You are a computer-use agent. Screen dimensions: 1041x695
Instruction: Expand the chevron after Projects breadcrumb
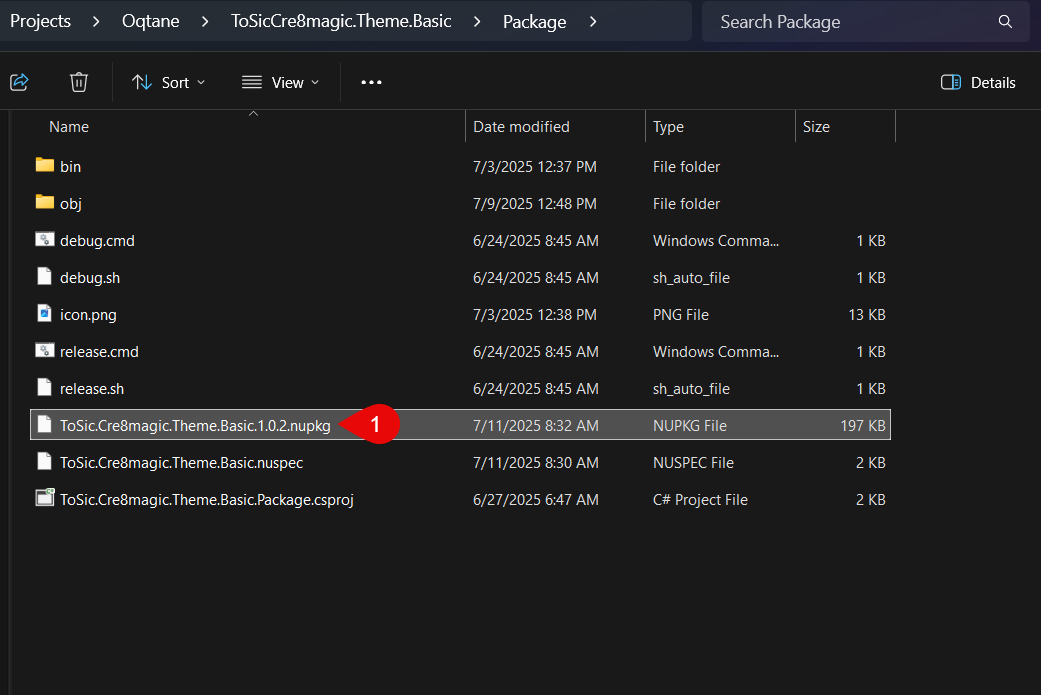[x=96, y=22]
